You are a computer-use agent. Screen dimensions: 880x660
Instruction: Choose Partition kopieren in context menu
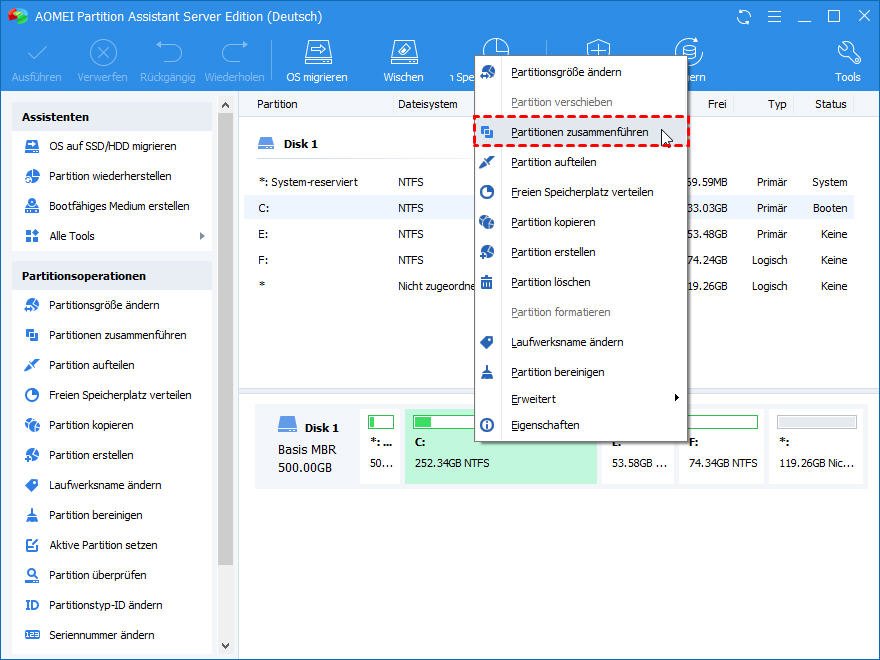581,222
